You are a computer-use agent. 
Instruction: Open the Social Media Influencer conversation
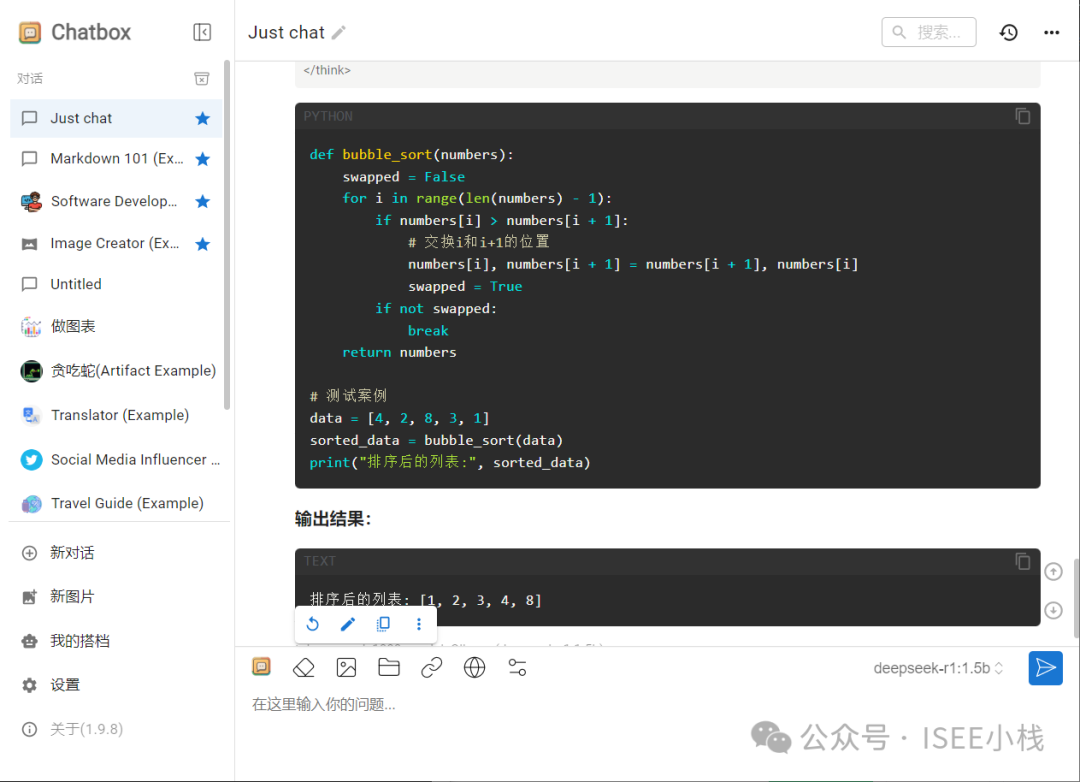coord(116,460)
